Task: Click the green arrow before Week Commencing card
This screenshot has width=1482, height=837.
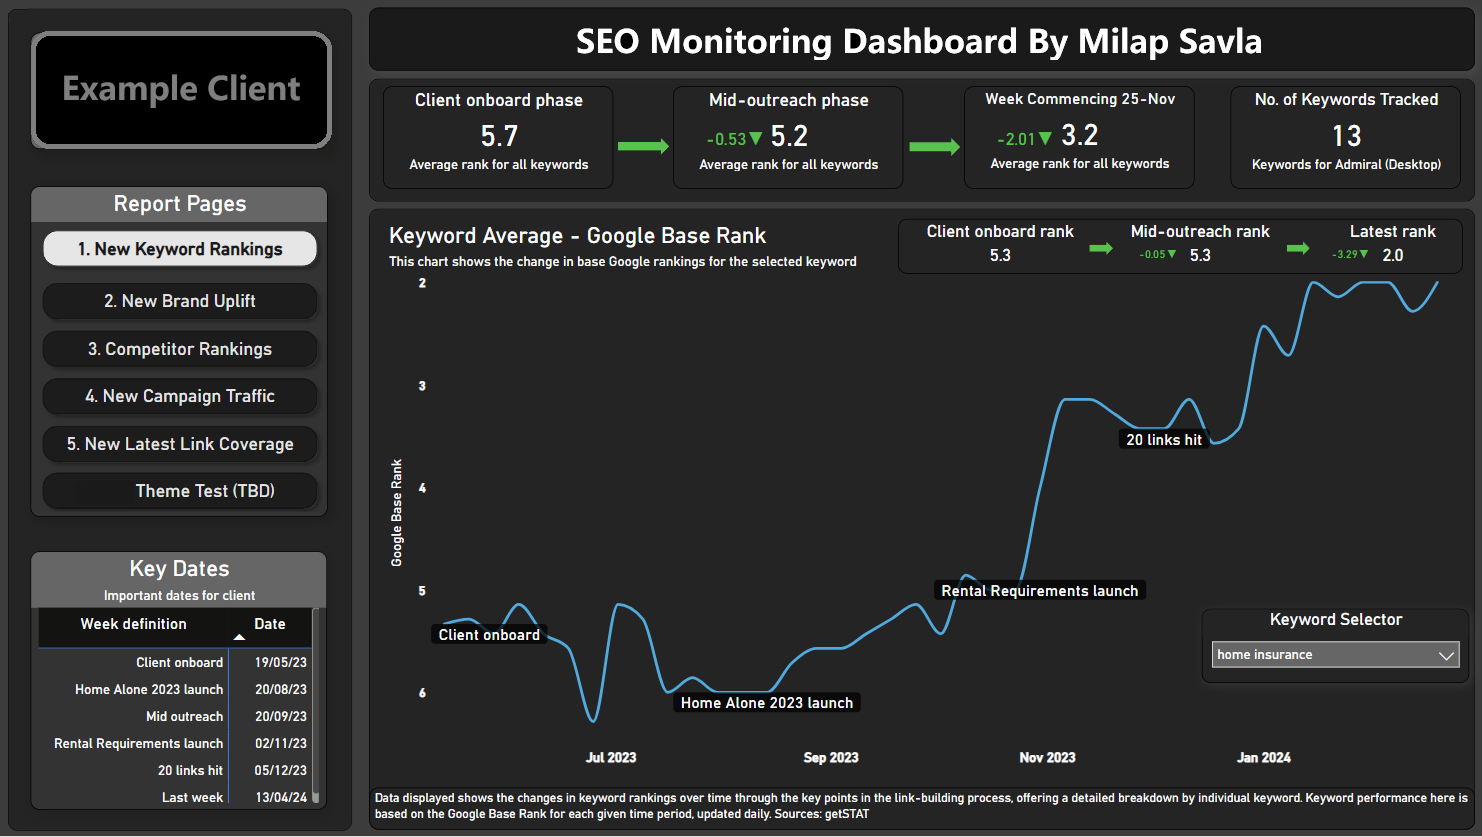Action: click(x=934, y=147)
